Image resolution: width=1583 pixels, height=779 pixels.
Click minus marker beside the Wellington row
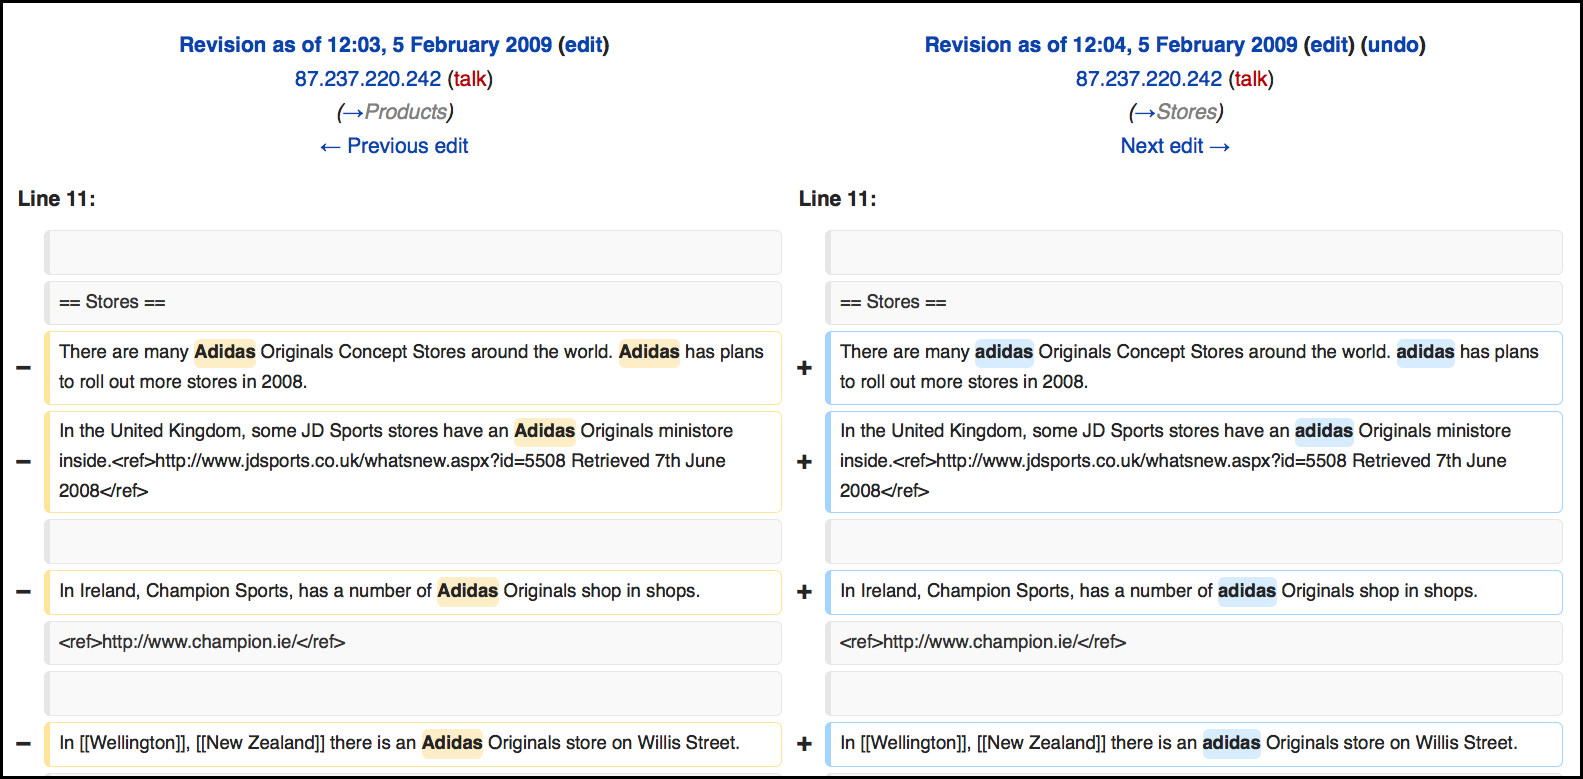pos(23,744)
